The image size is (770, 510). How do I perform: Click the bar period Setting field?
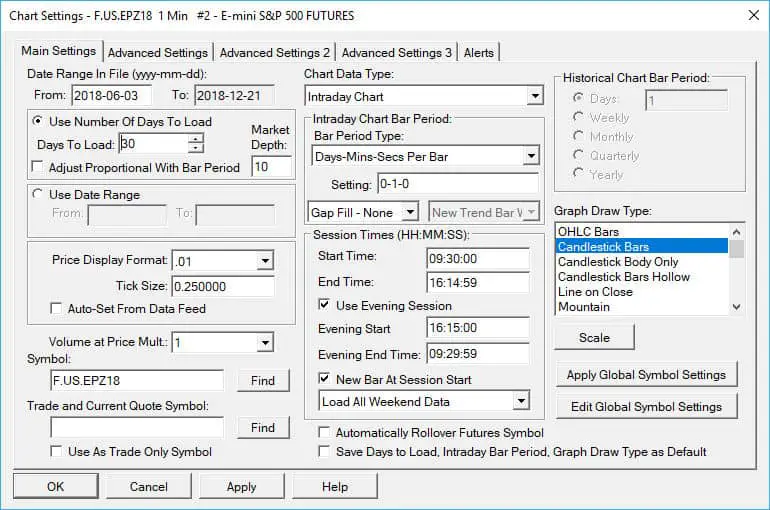point(458,184)
